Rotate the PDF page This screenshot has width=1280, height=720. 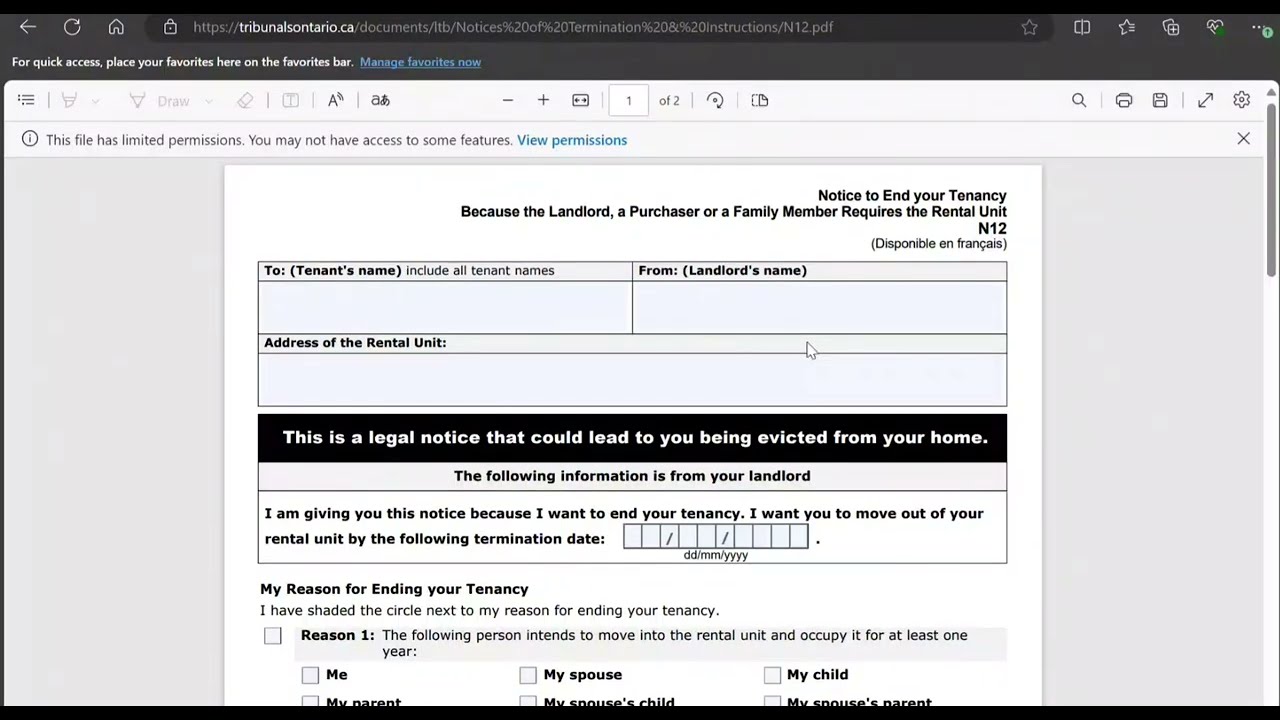tap(715, 100)
